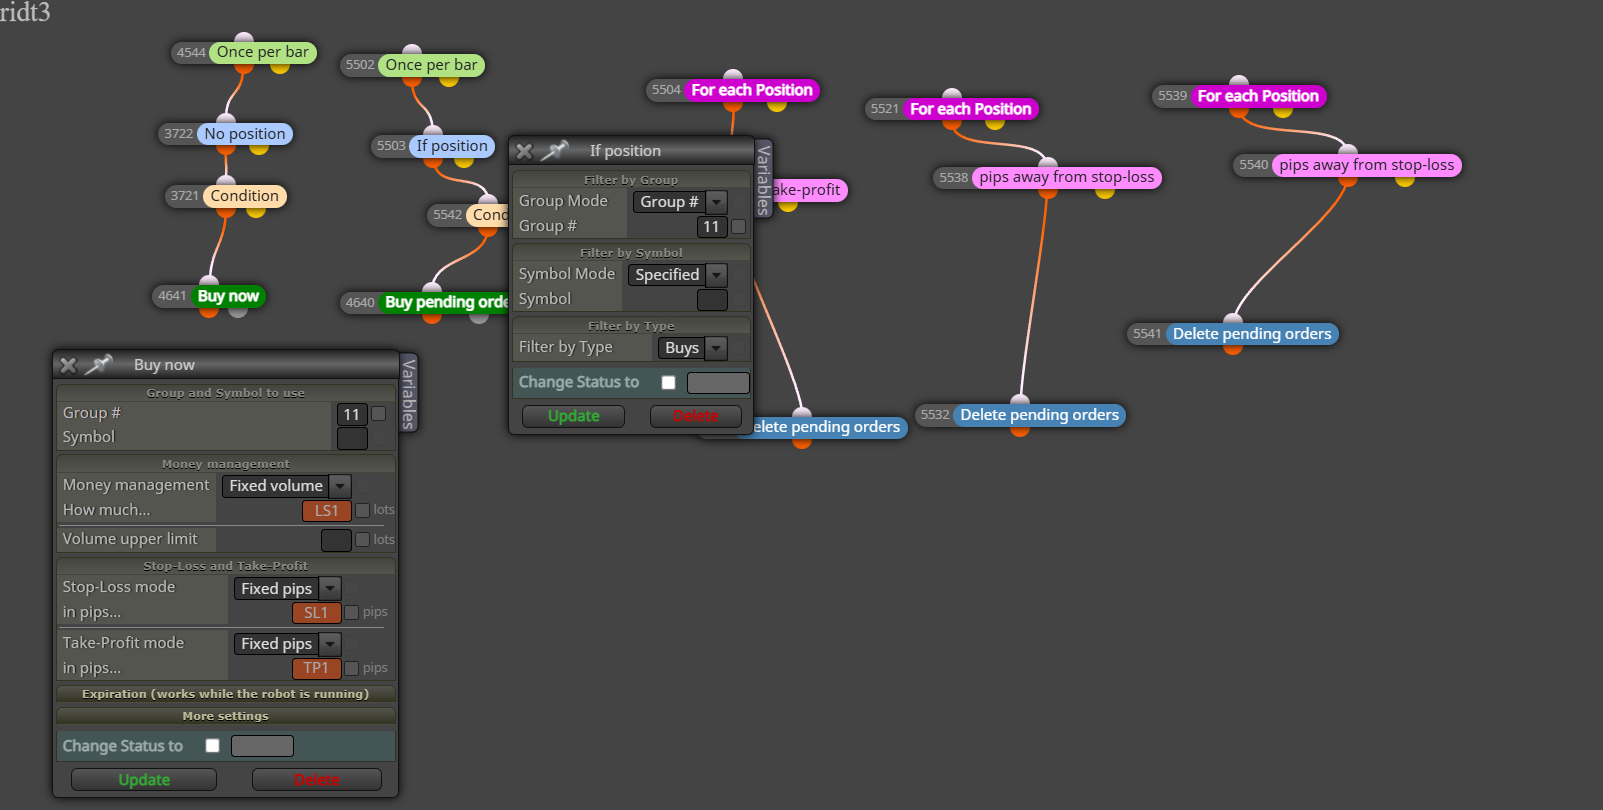Click Delete button in Buy now panel
The image size is (1603, 810).
click(x=317, y=780)
